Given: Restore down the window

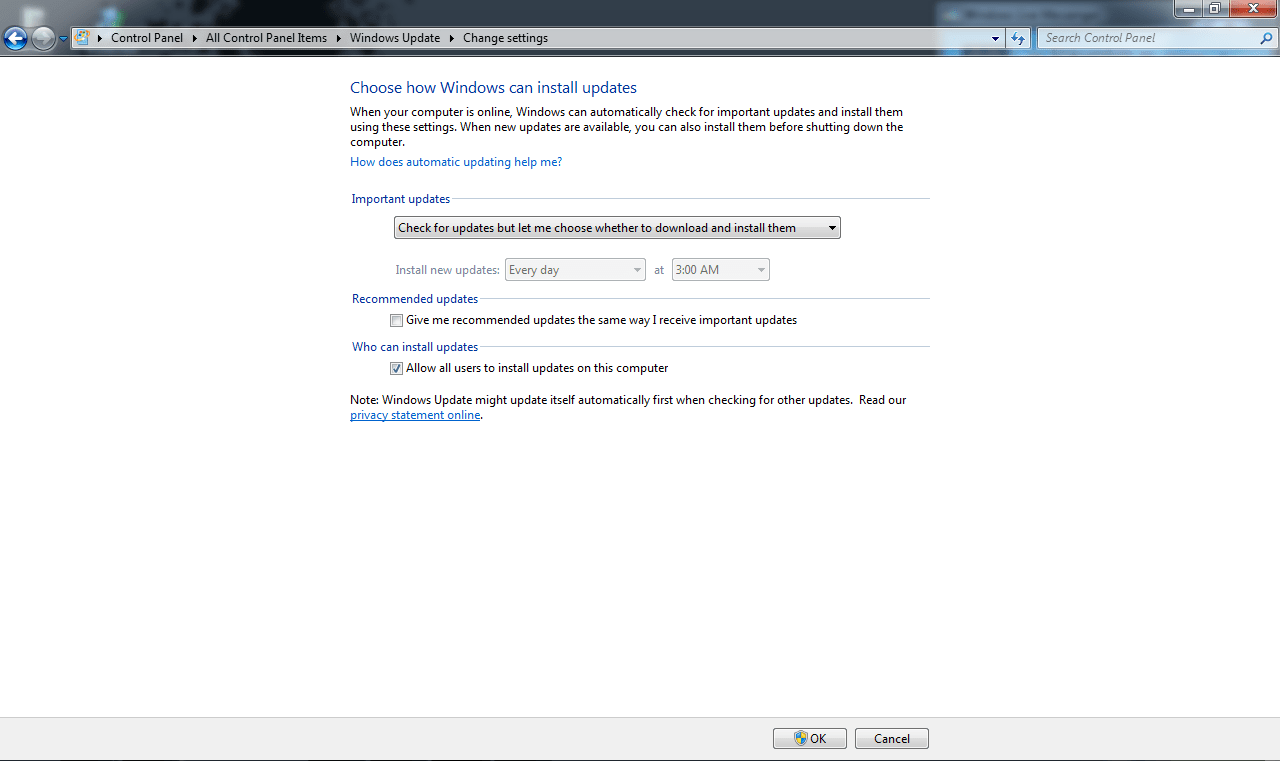Looking at the screenshot, I should click(x=1214, y=8).
